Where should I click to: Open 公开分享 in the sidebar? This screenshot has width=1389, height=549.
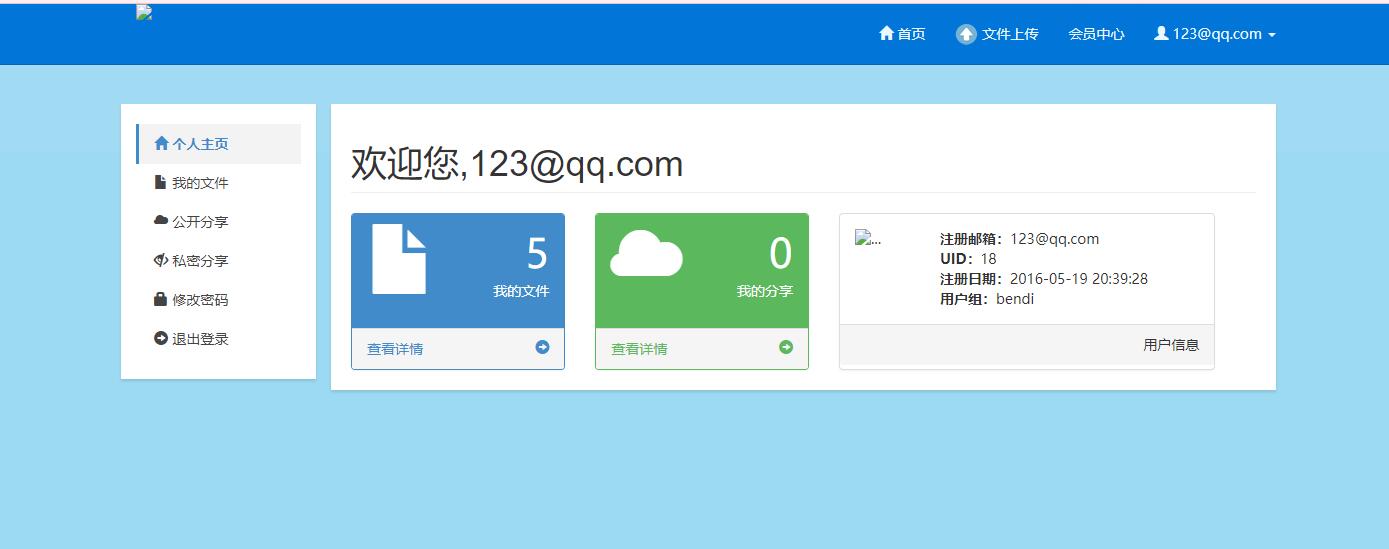point(200,222)
